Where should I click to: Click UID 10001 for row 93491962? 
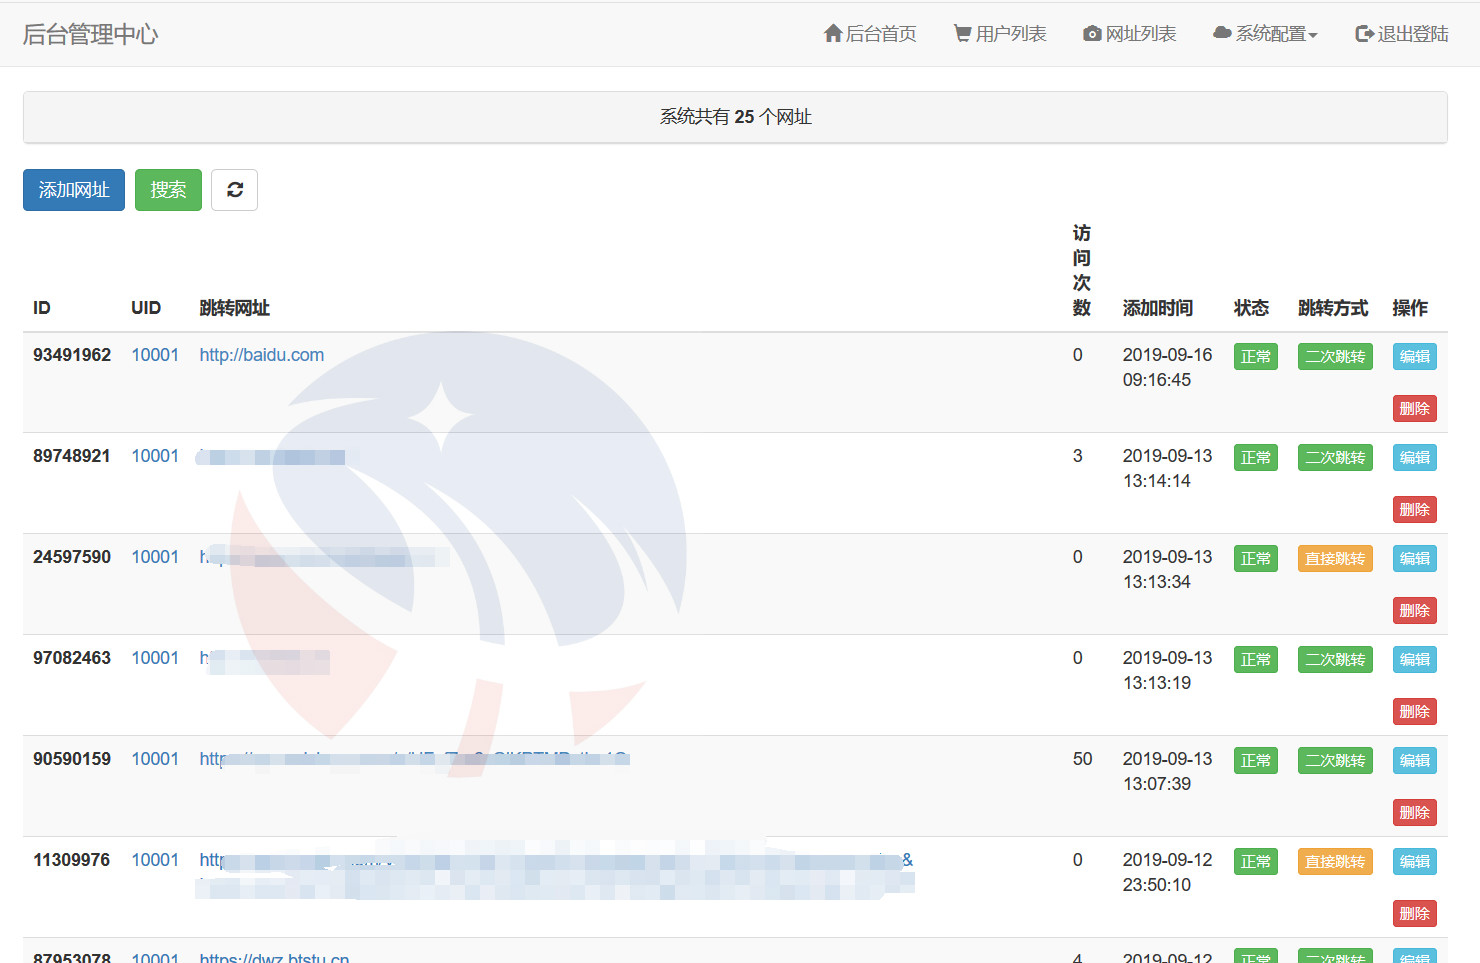155,355
